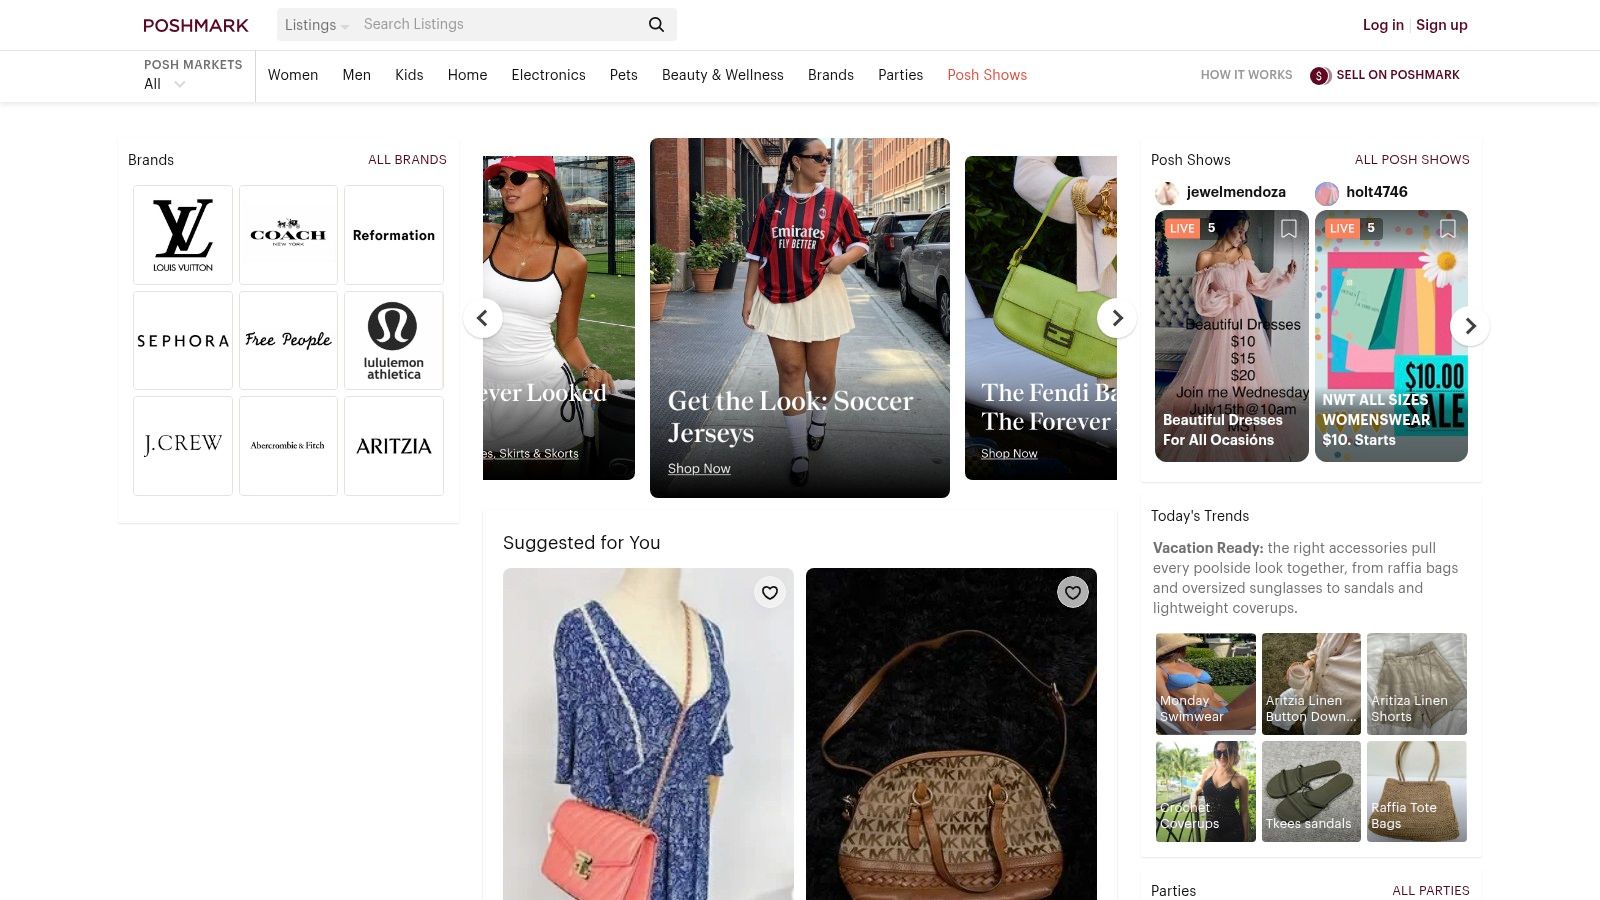The image size is (1600, 900).
Task: Click Shop Now on Soccer Jerseys banner
Action: pyautogui.click(x=699, y=469)
